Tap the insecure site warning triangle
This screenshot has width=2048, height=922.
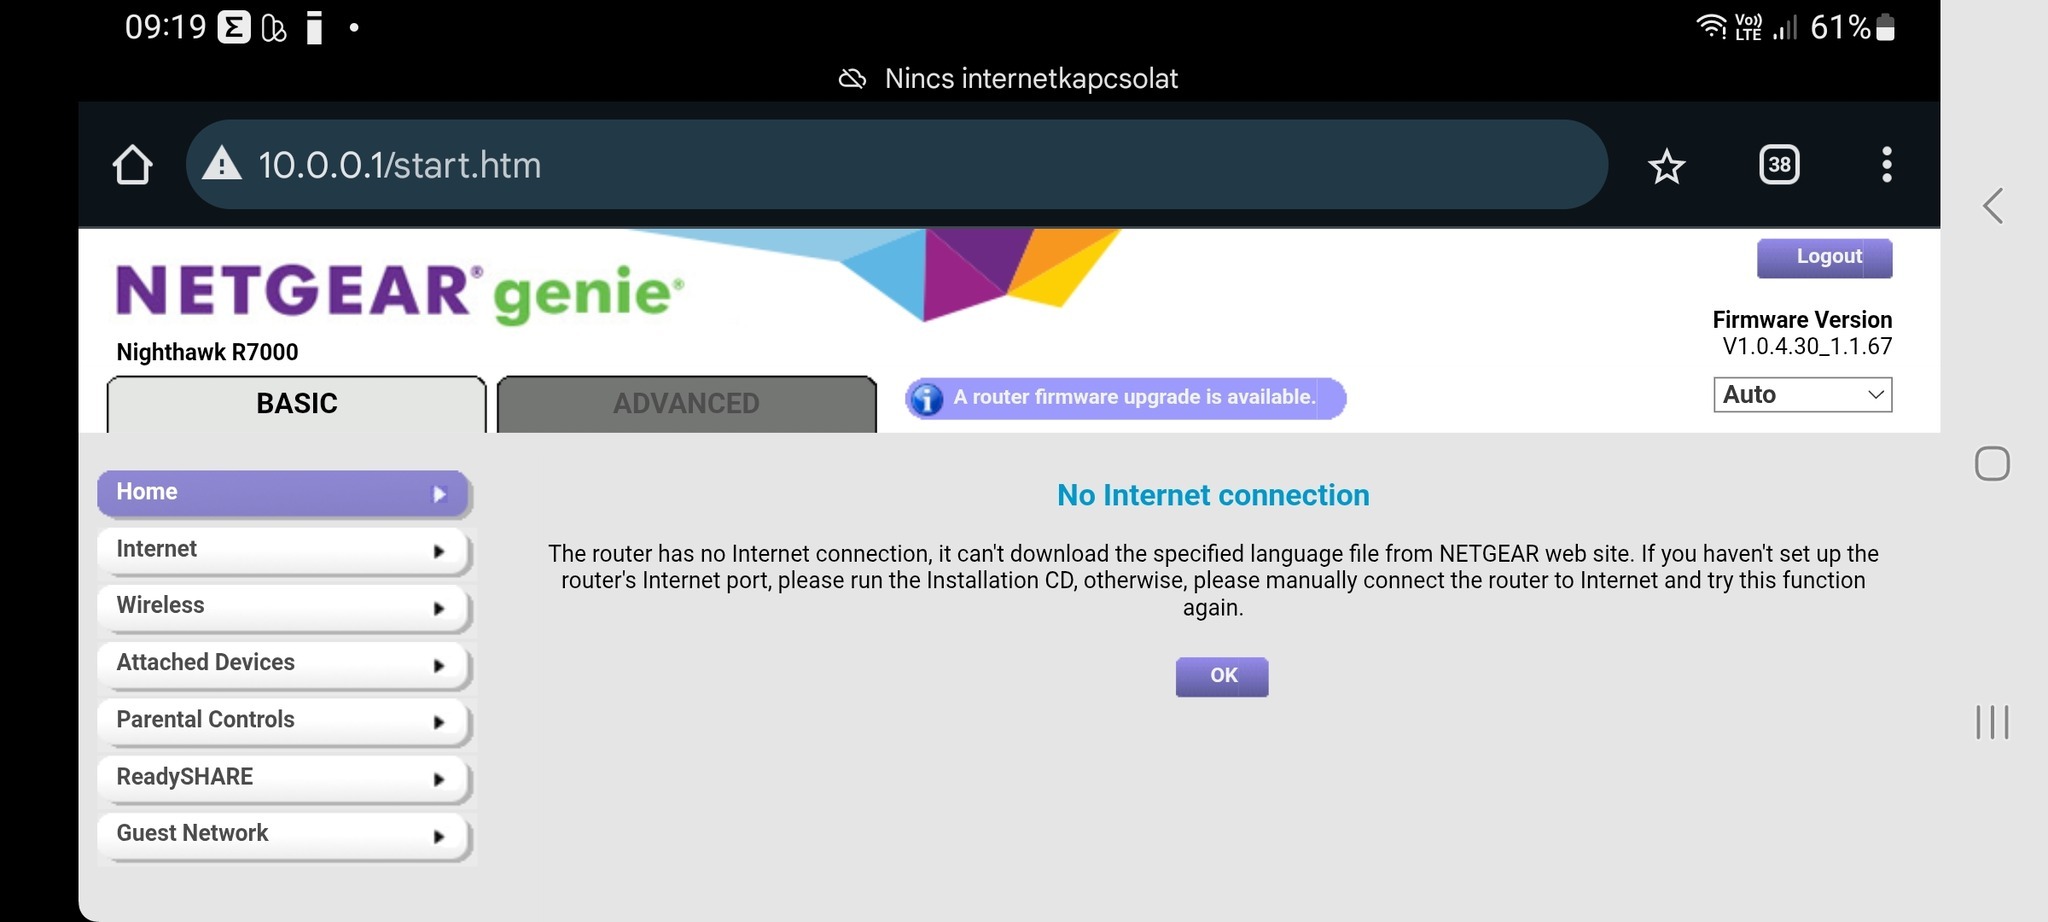[x=222, y=163]
